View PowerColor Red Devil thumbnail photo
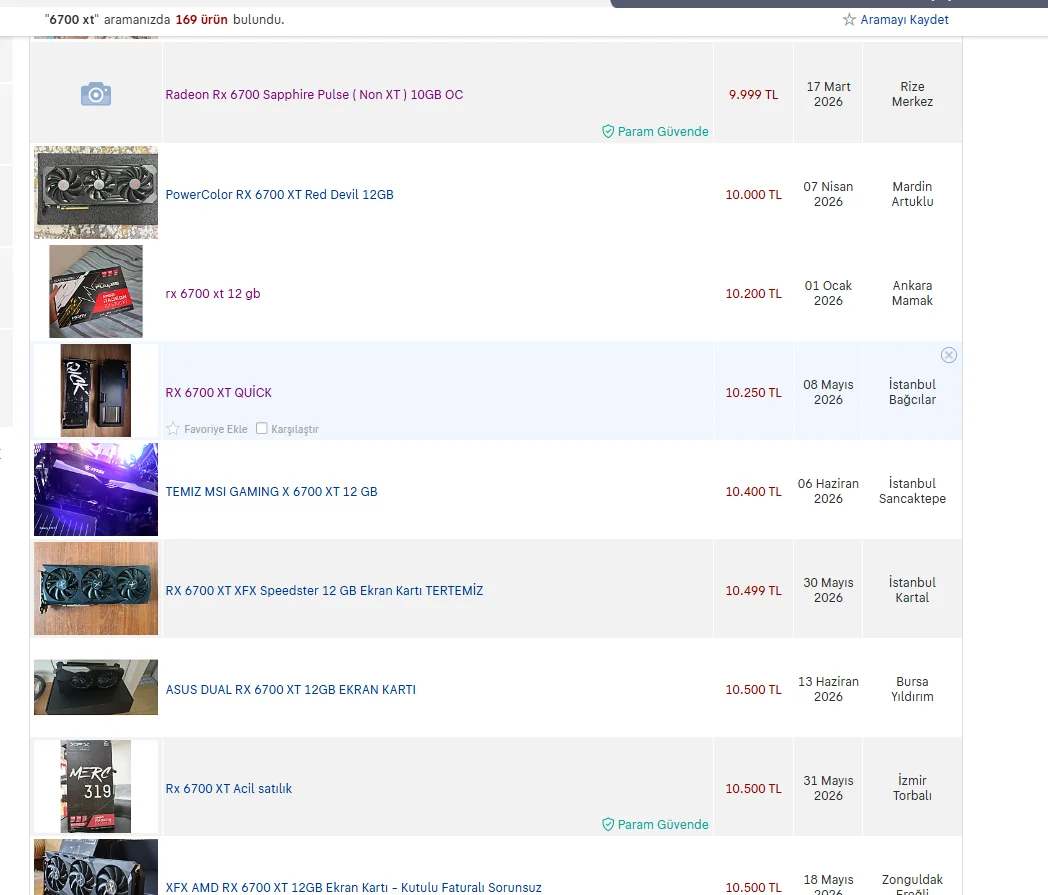The width and height of the screenshot is (1048, 895). point(96,193)
